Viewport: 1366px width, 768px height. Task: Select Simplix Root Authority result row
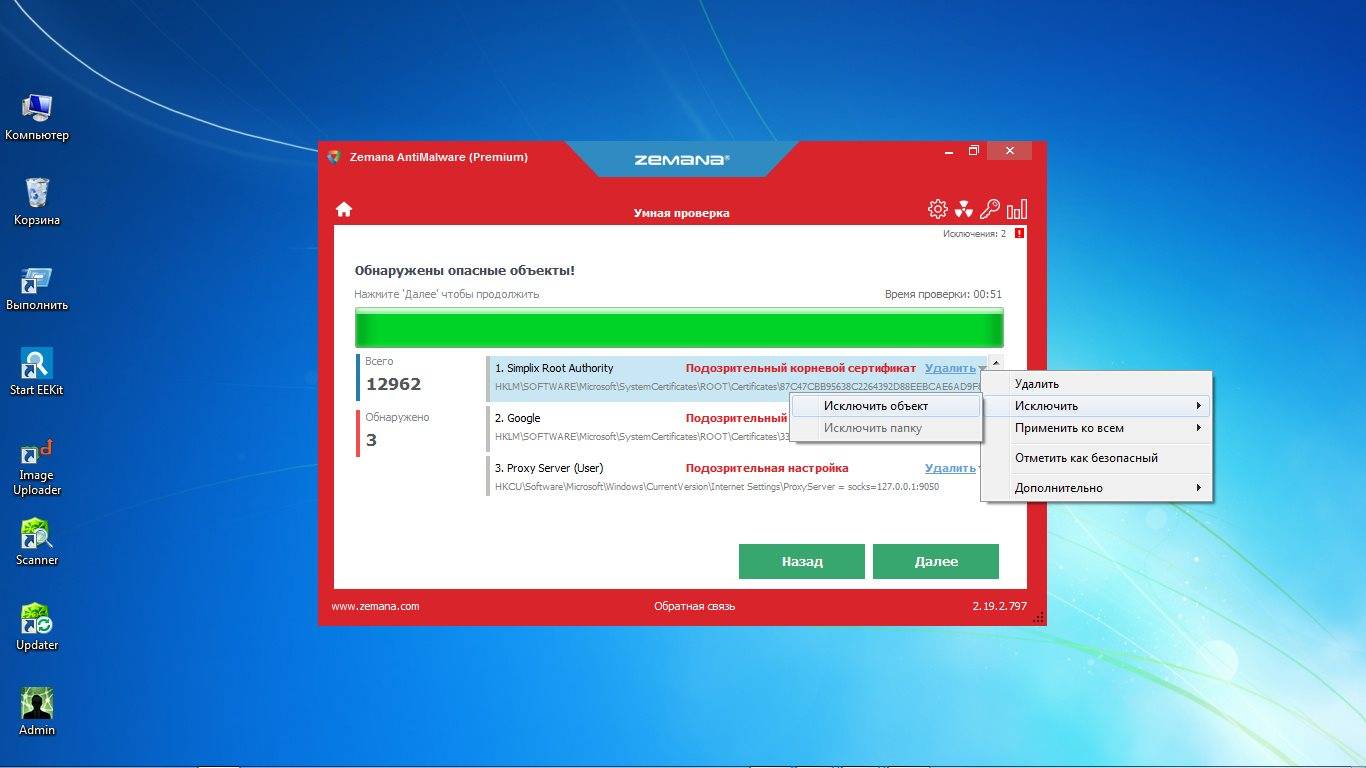738,377
